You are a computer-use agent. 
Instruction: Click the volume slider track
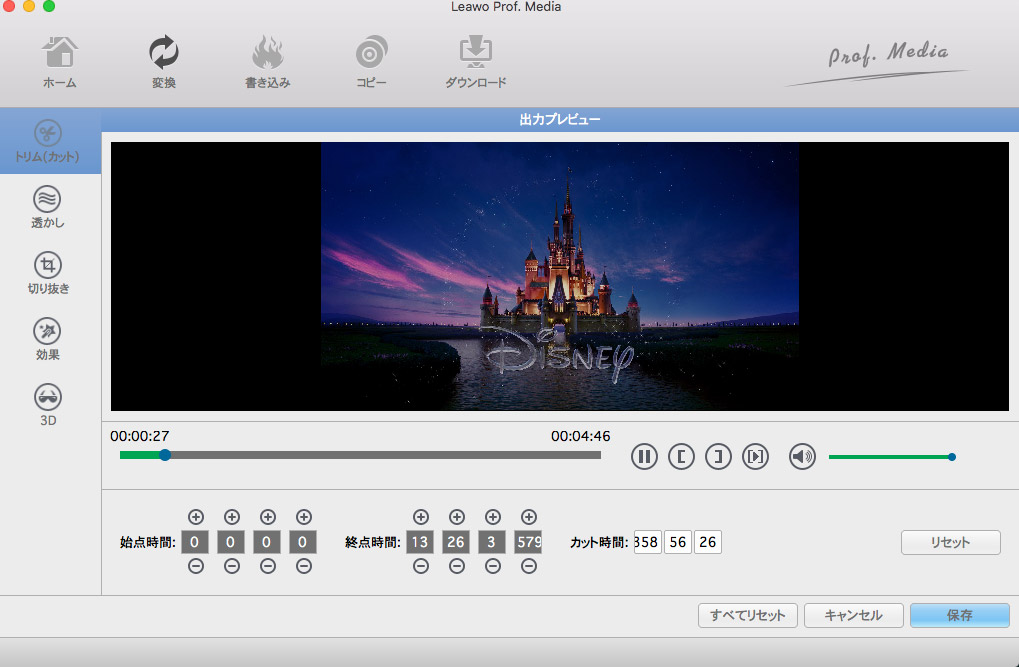[x=889, y=457]
